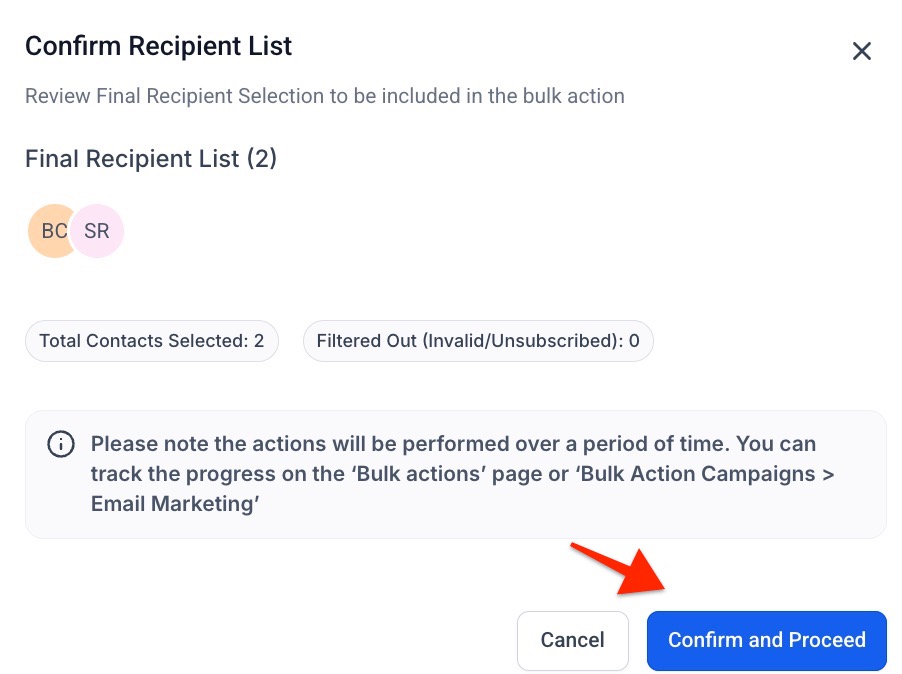Click the (2) count beside Final Recipient List
Viewport: 902px width, 674px height.
click(261, 159)
